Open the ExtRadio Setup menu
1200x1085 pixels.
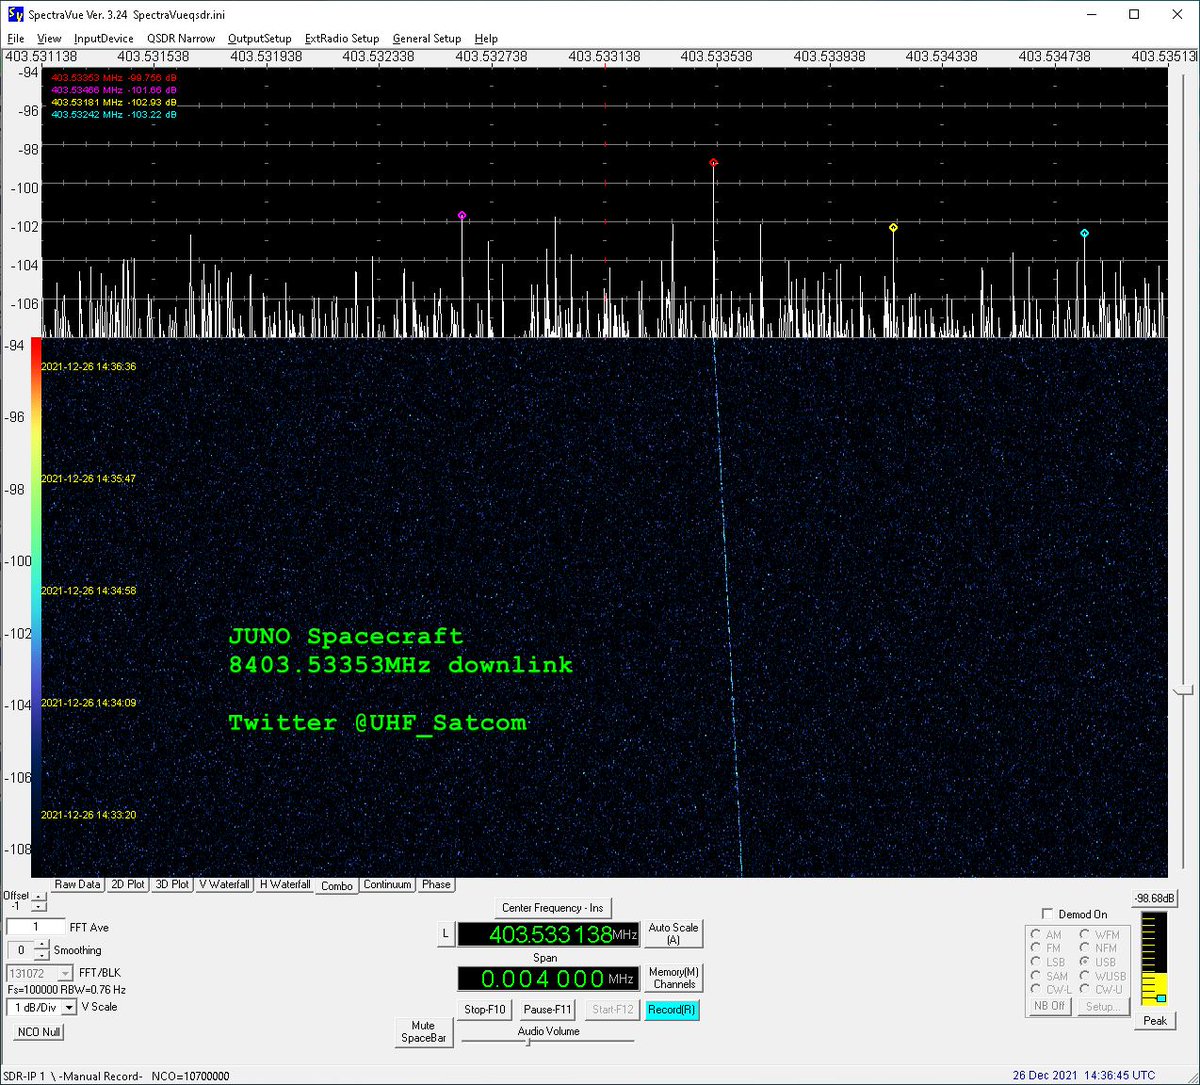[342, 39]
